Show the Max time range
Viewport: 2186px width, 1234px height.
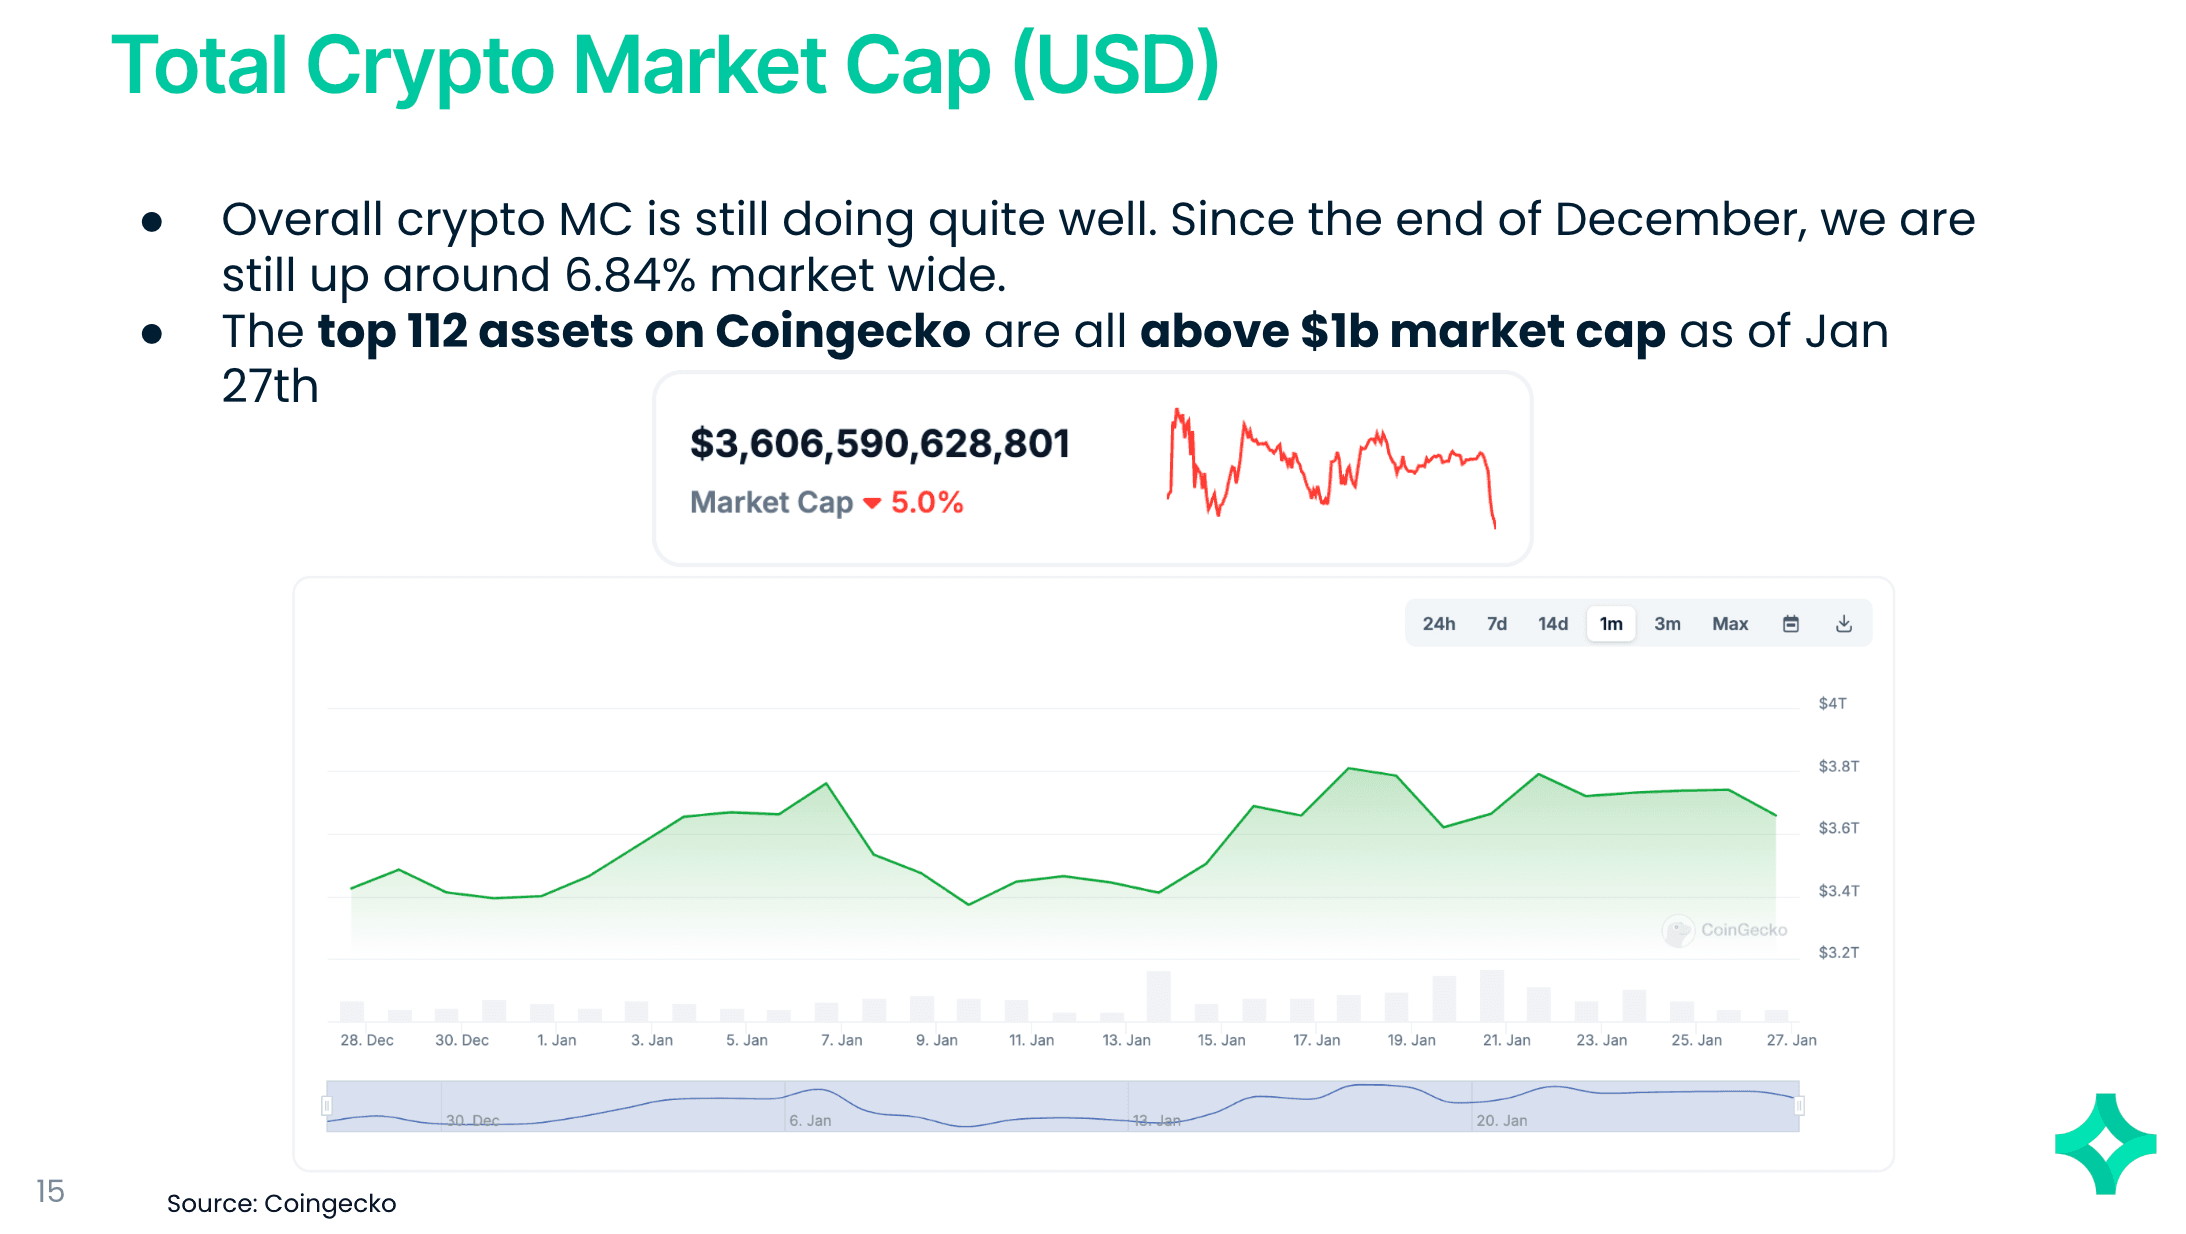pyautogui.click(x=1729, y=624)
